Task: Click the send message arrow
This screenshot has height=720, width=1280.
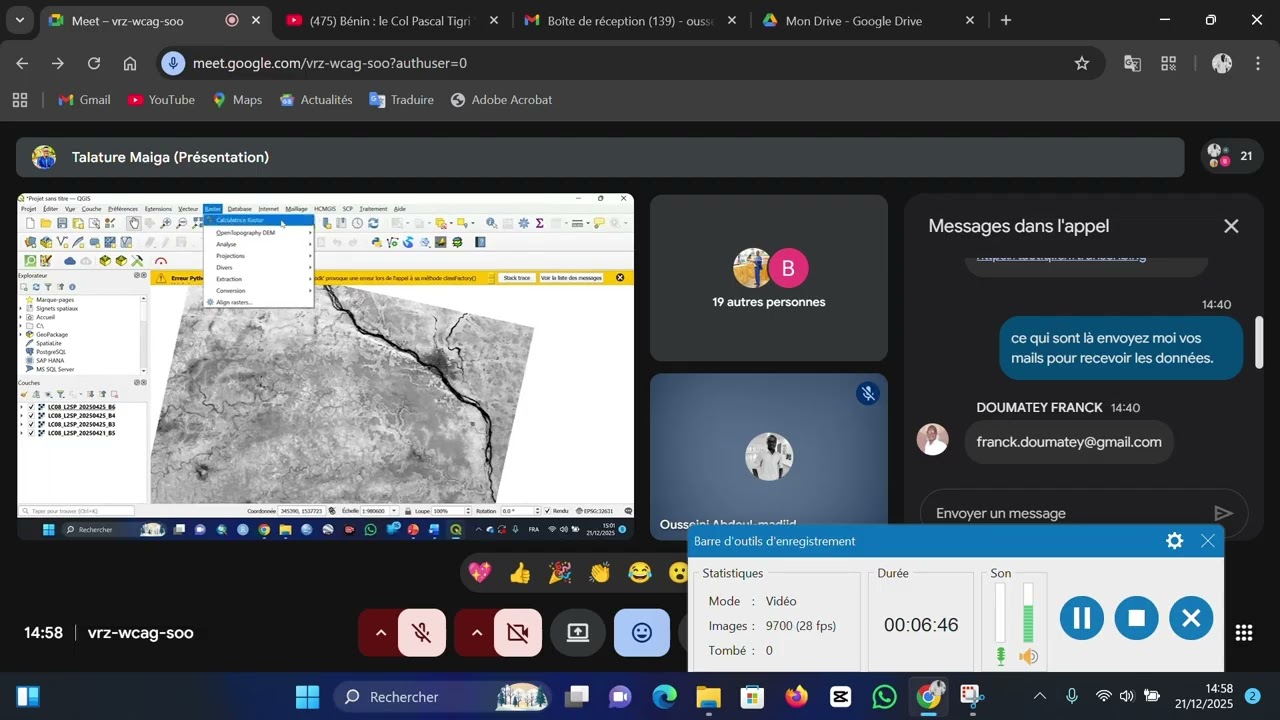Action: pos(1223,513)
